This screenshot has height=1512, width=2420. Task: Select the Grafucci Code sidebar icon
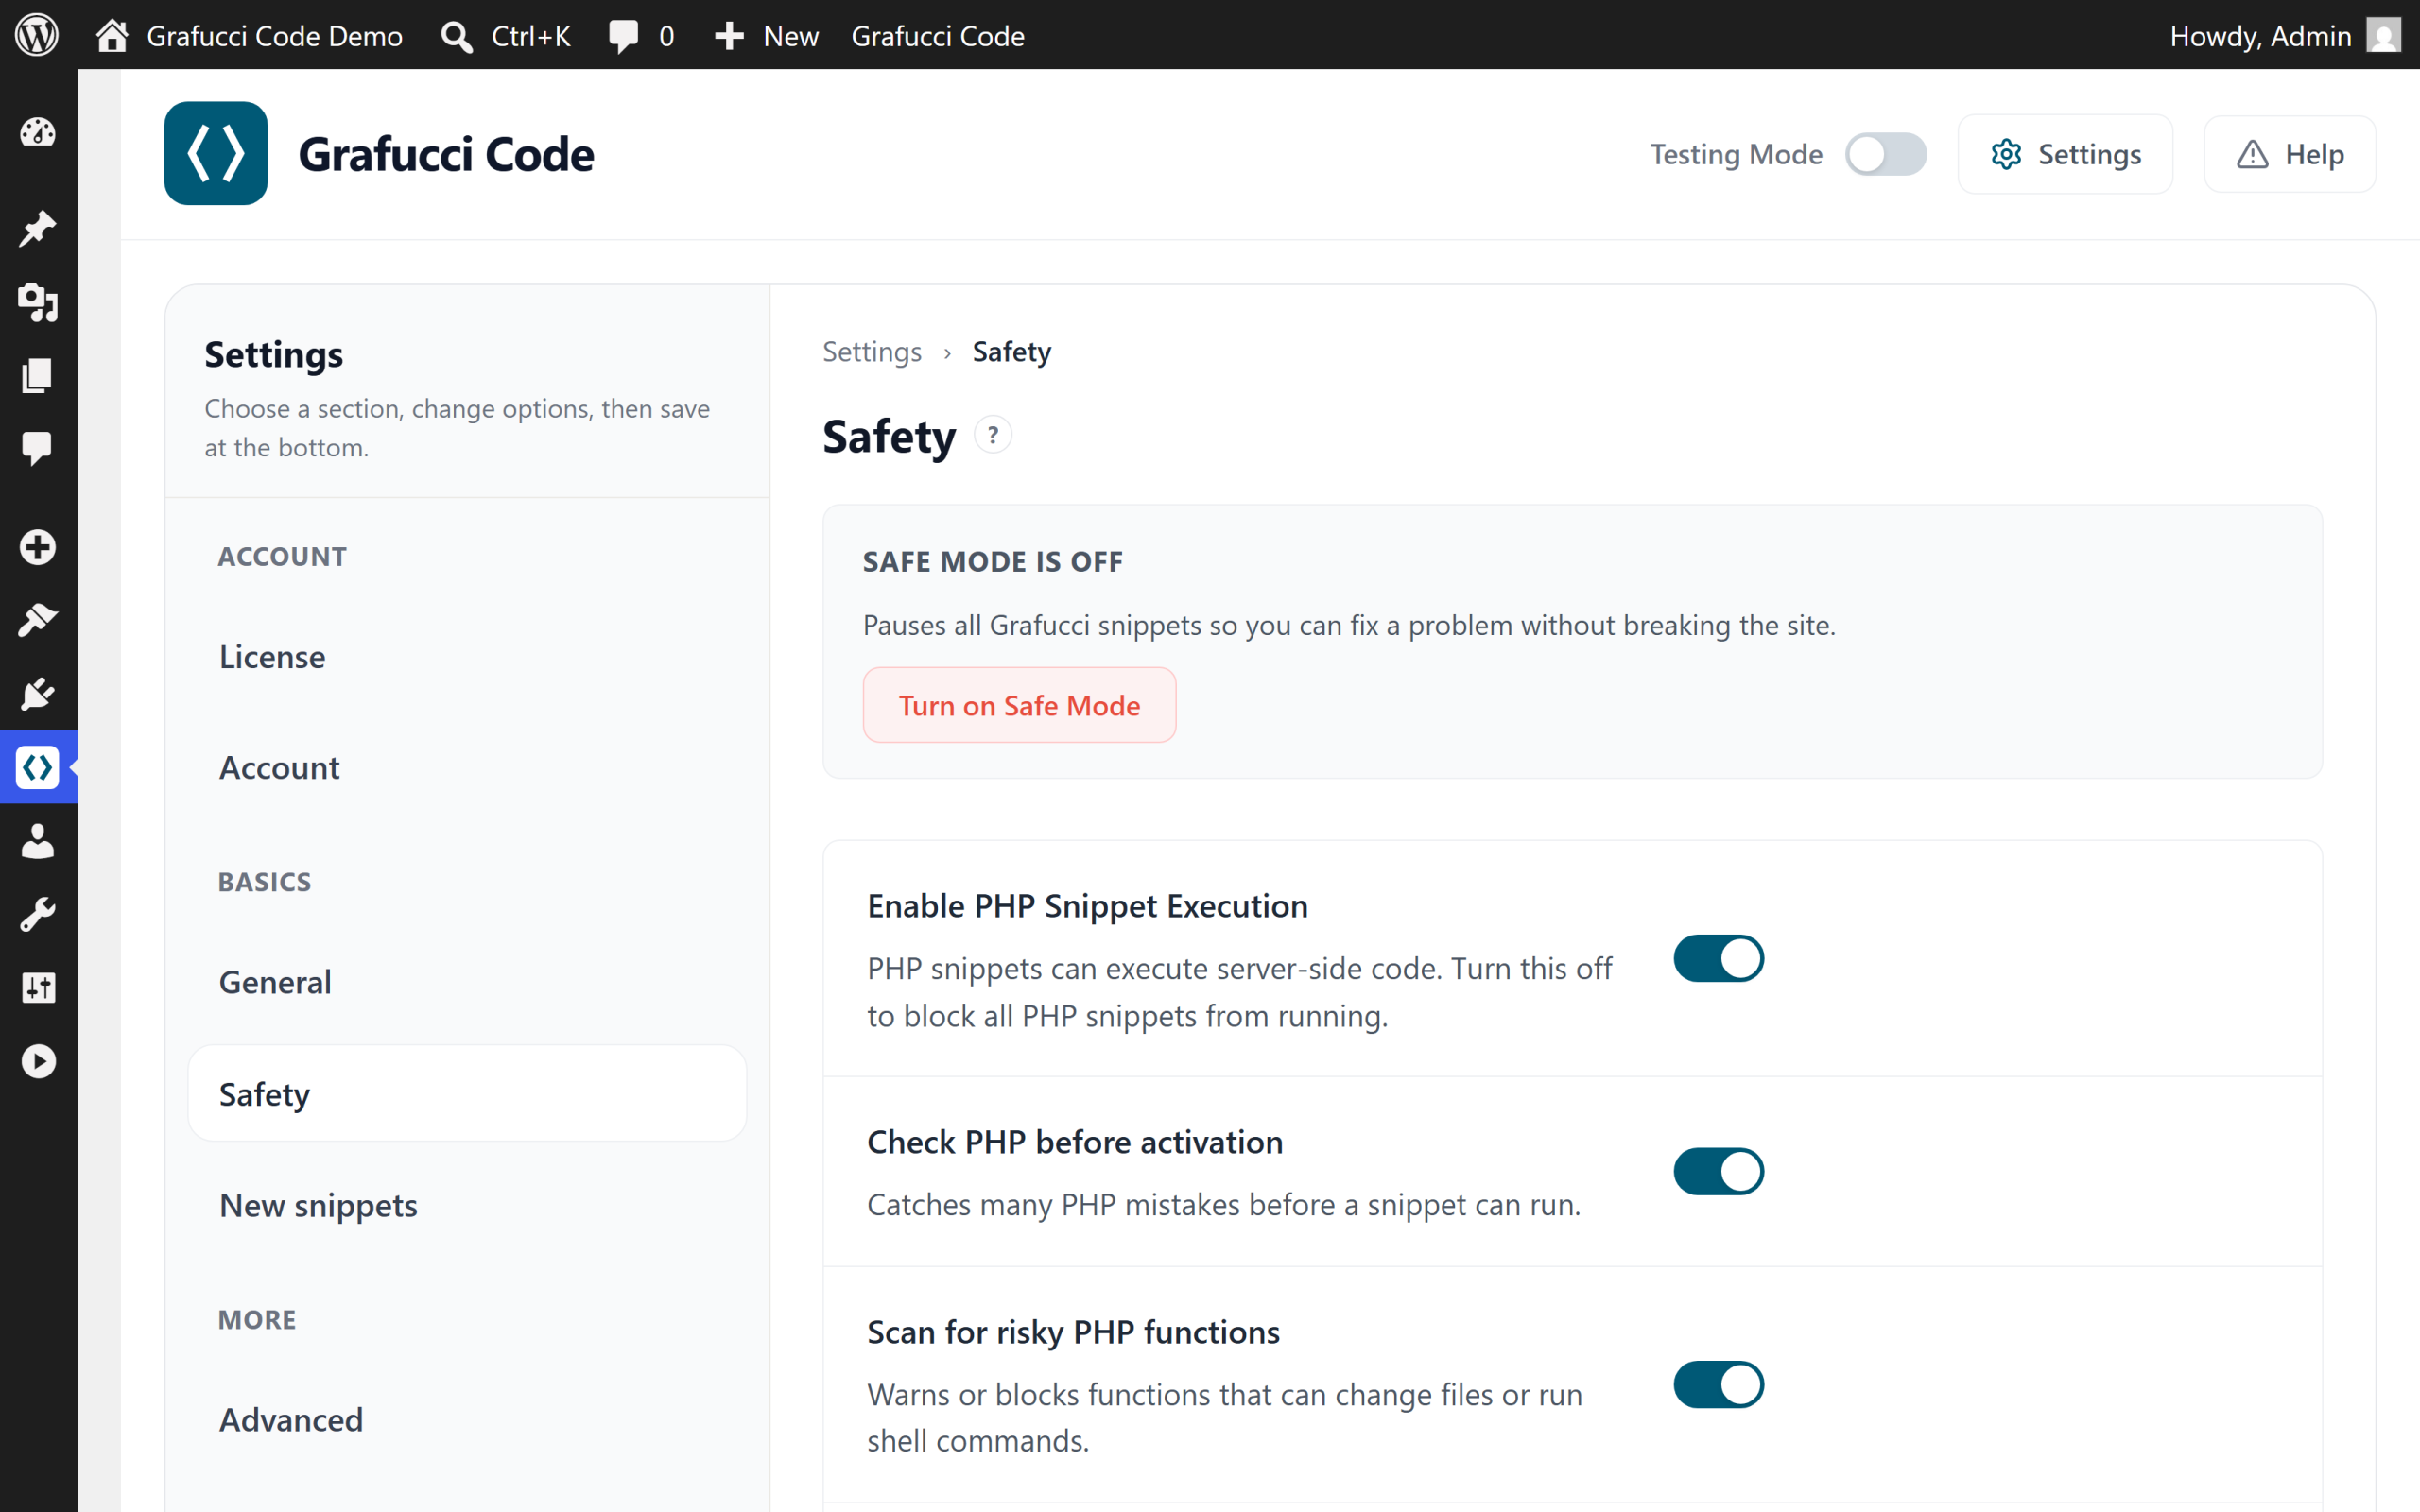tap(38, 767)
